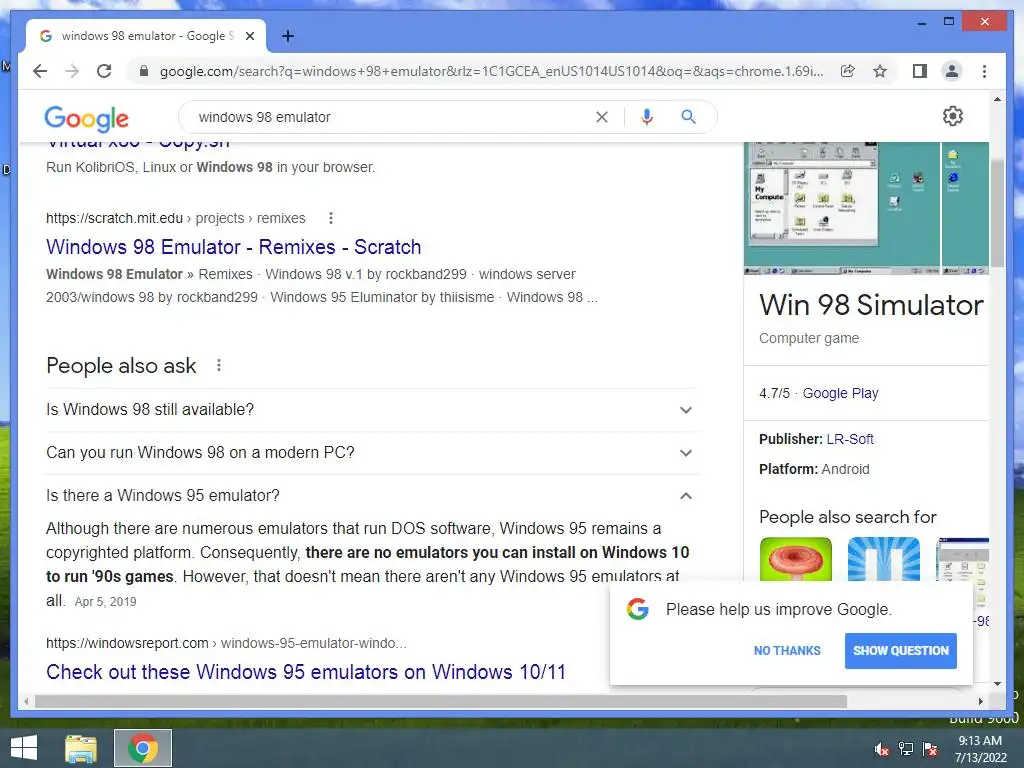Select the windows 98 emulator tab
Image resolution: width=1024 pixels, height=768 pixels.
[x=146, y=36]
